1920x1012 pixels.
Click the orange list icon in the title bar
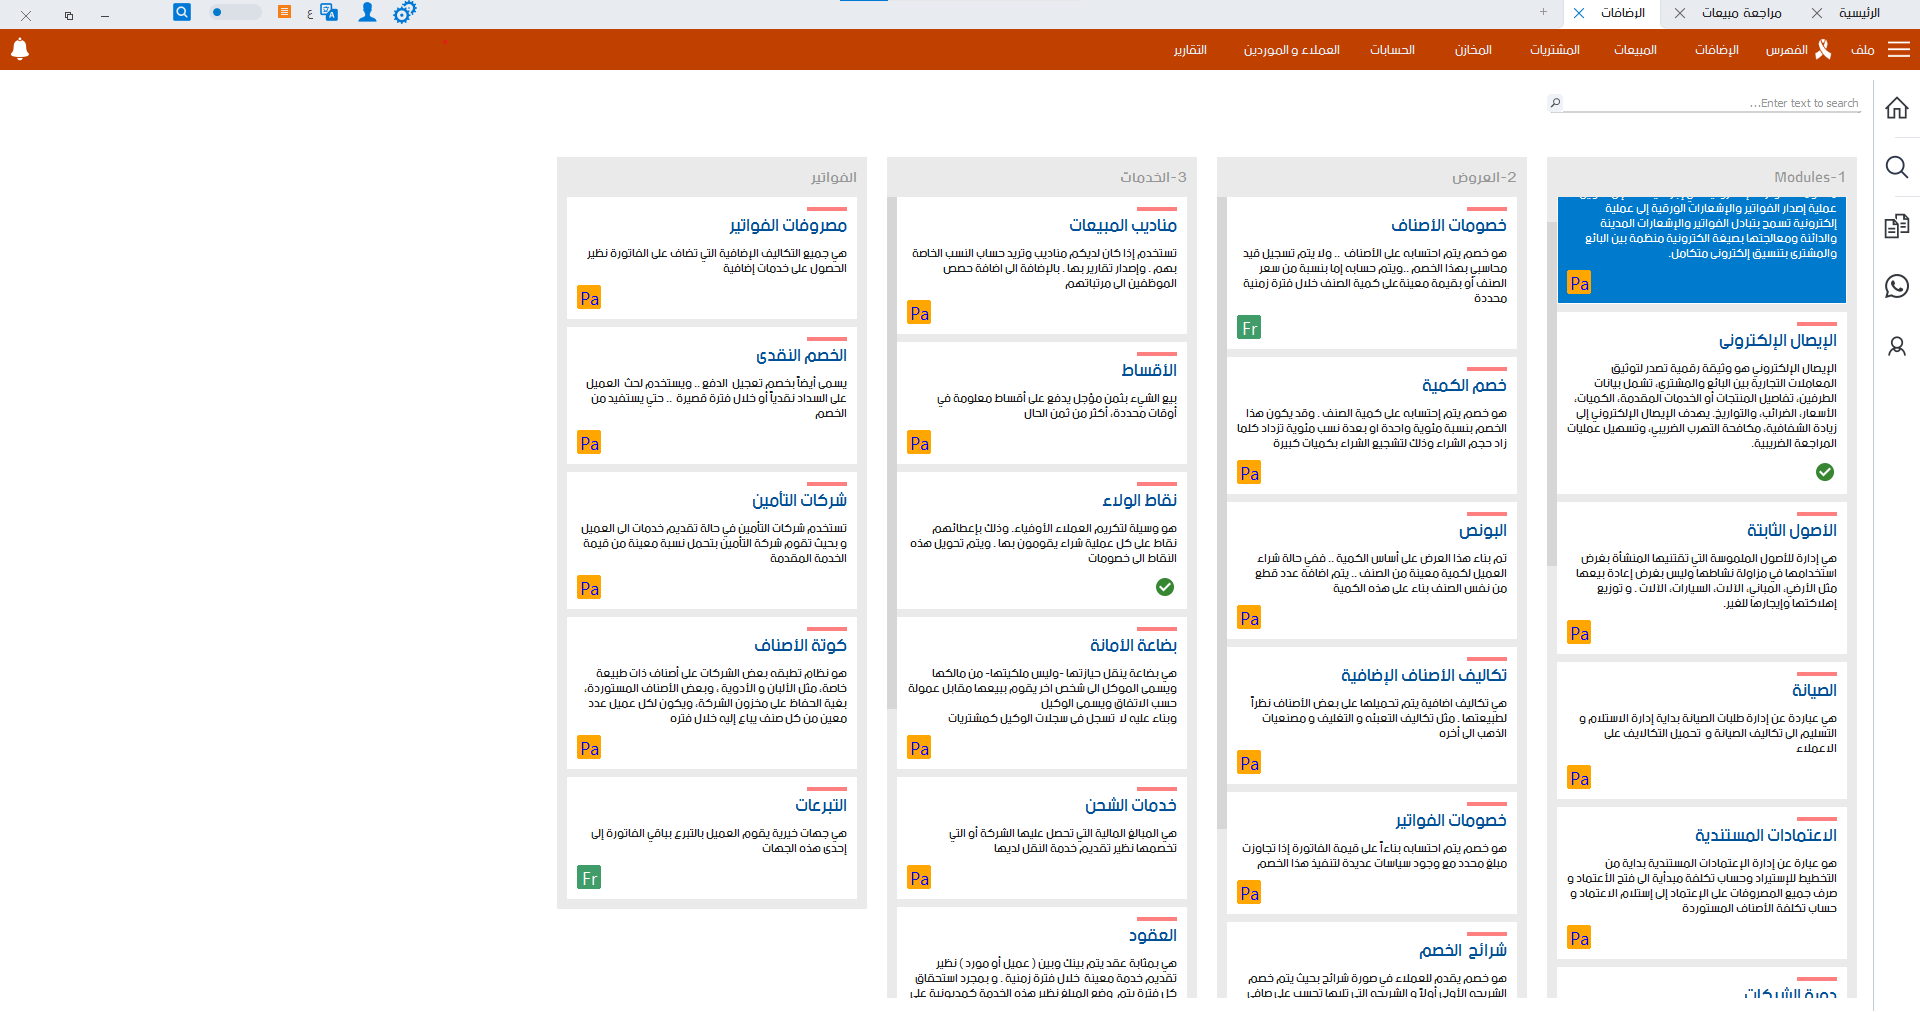pyautogui.click(x=285, y=12)
